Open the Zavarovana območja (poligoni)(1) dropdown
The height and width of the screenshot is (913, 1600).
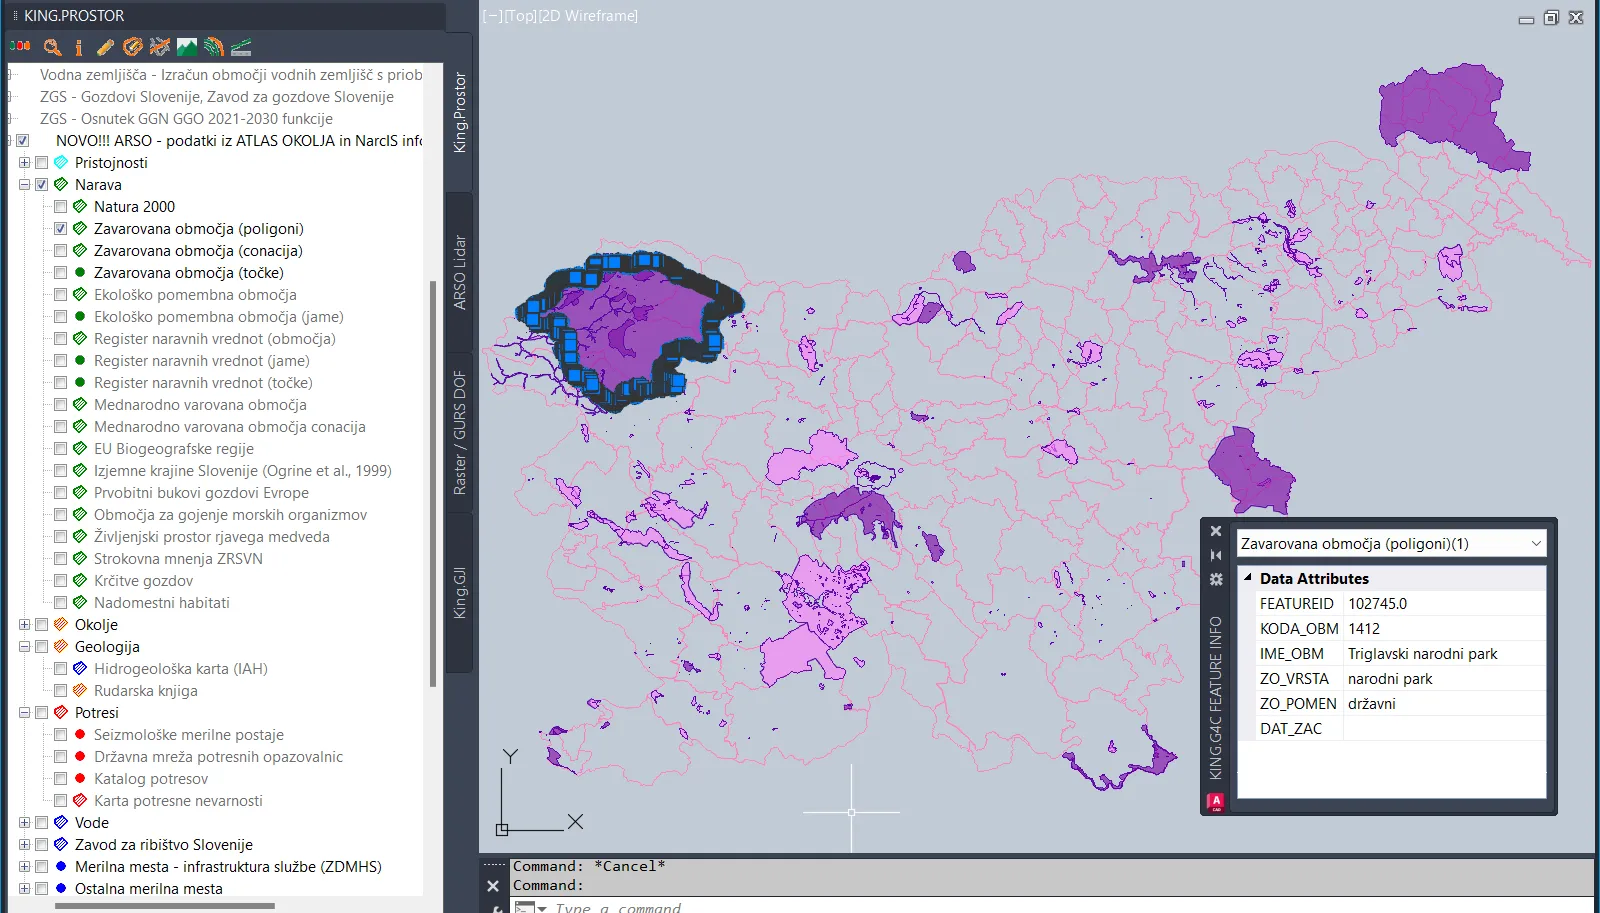1535,544
